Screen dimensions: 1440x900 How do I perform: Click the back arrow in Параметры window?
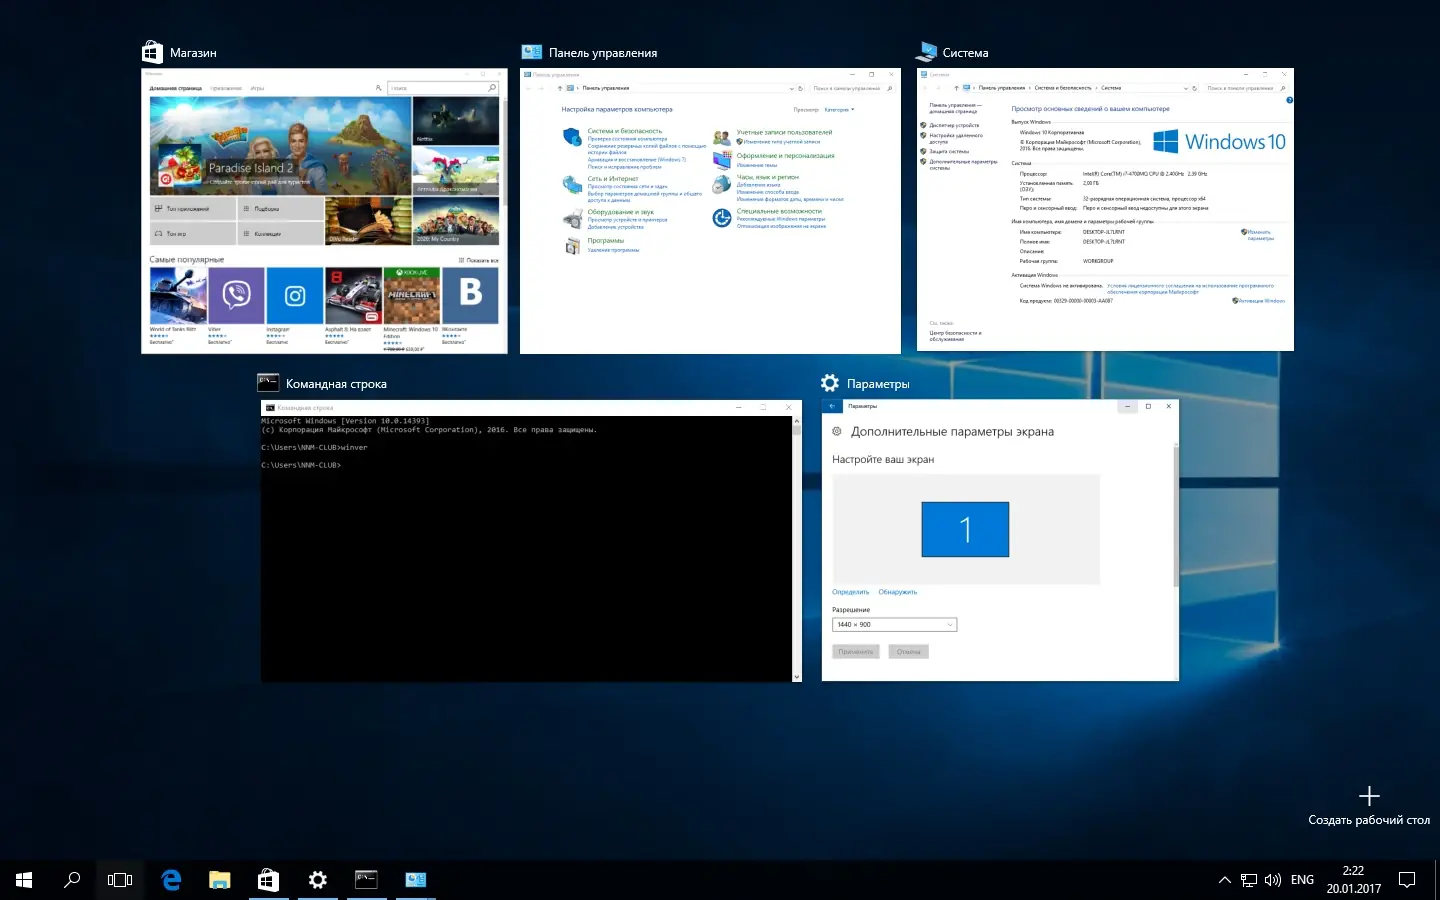pyautogui.click(x=832, y=406)
